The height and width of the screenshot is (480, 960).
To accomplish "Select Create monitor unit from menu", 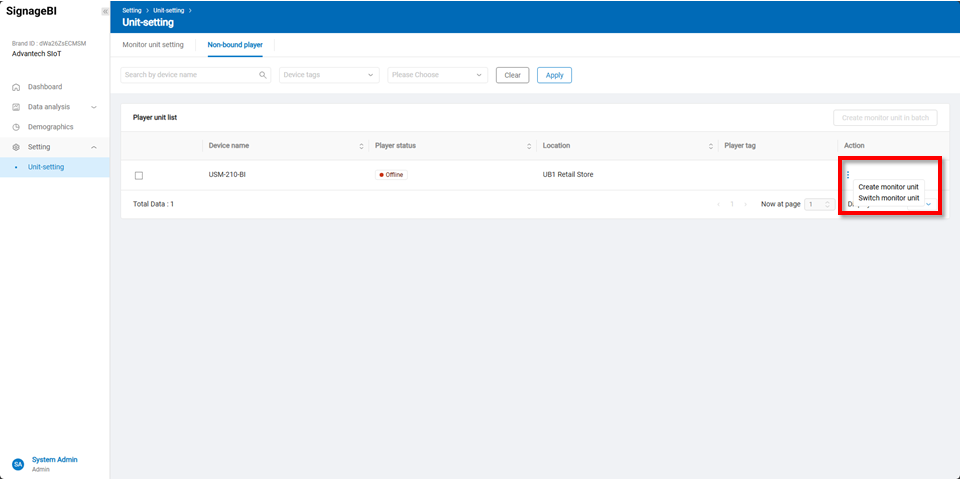I will coord(888,187).
